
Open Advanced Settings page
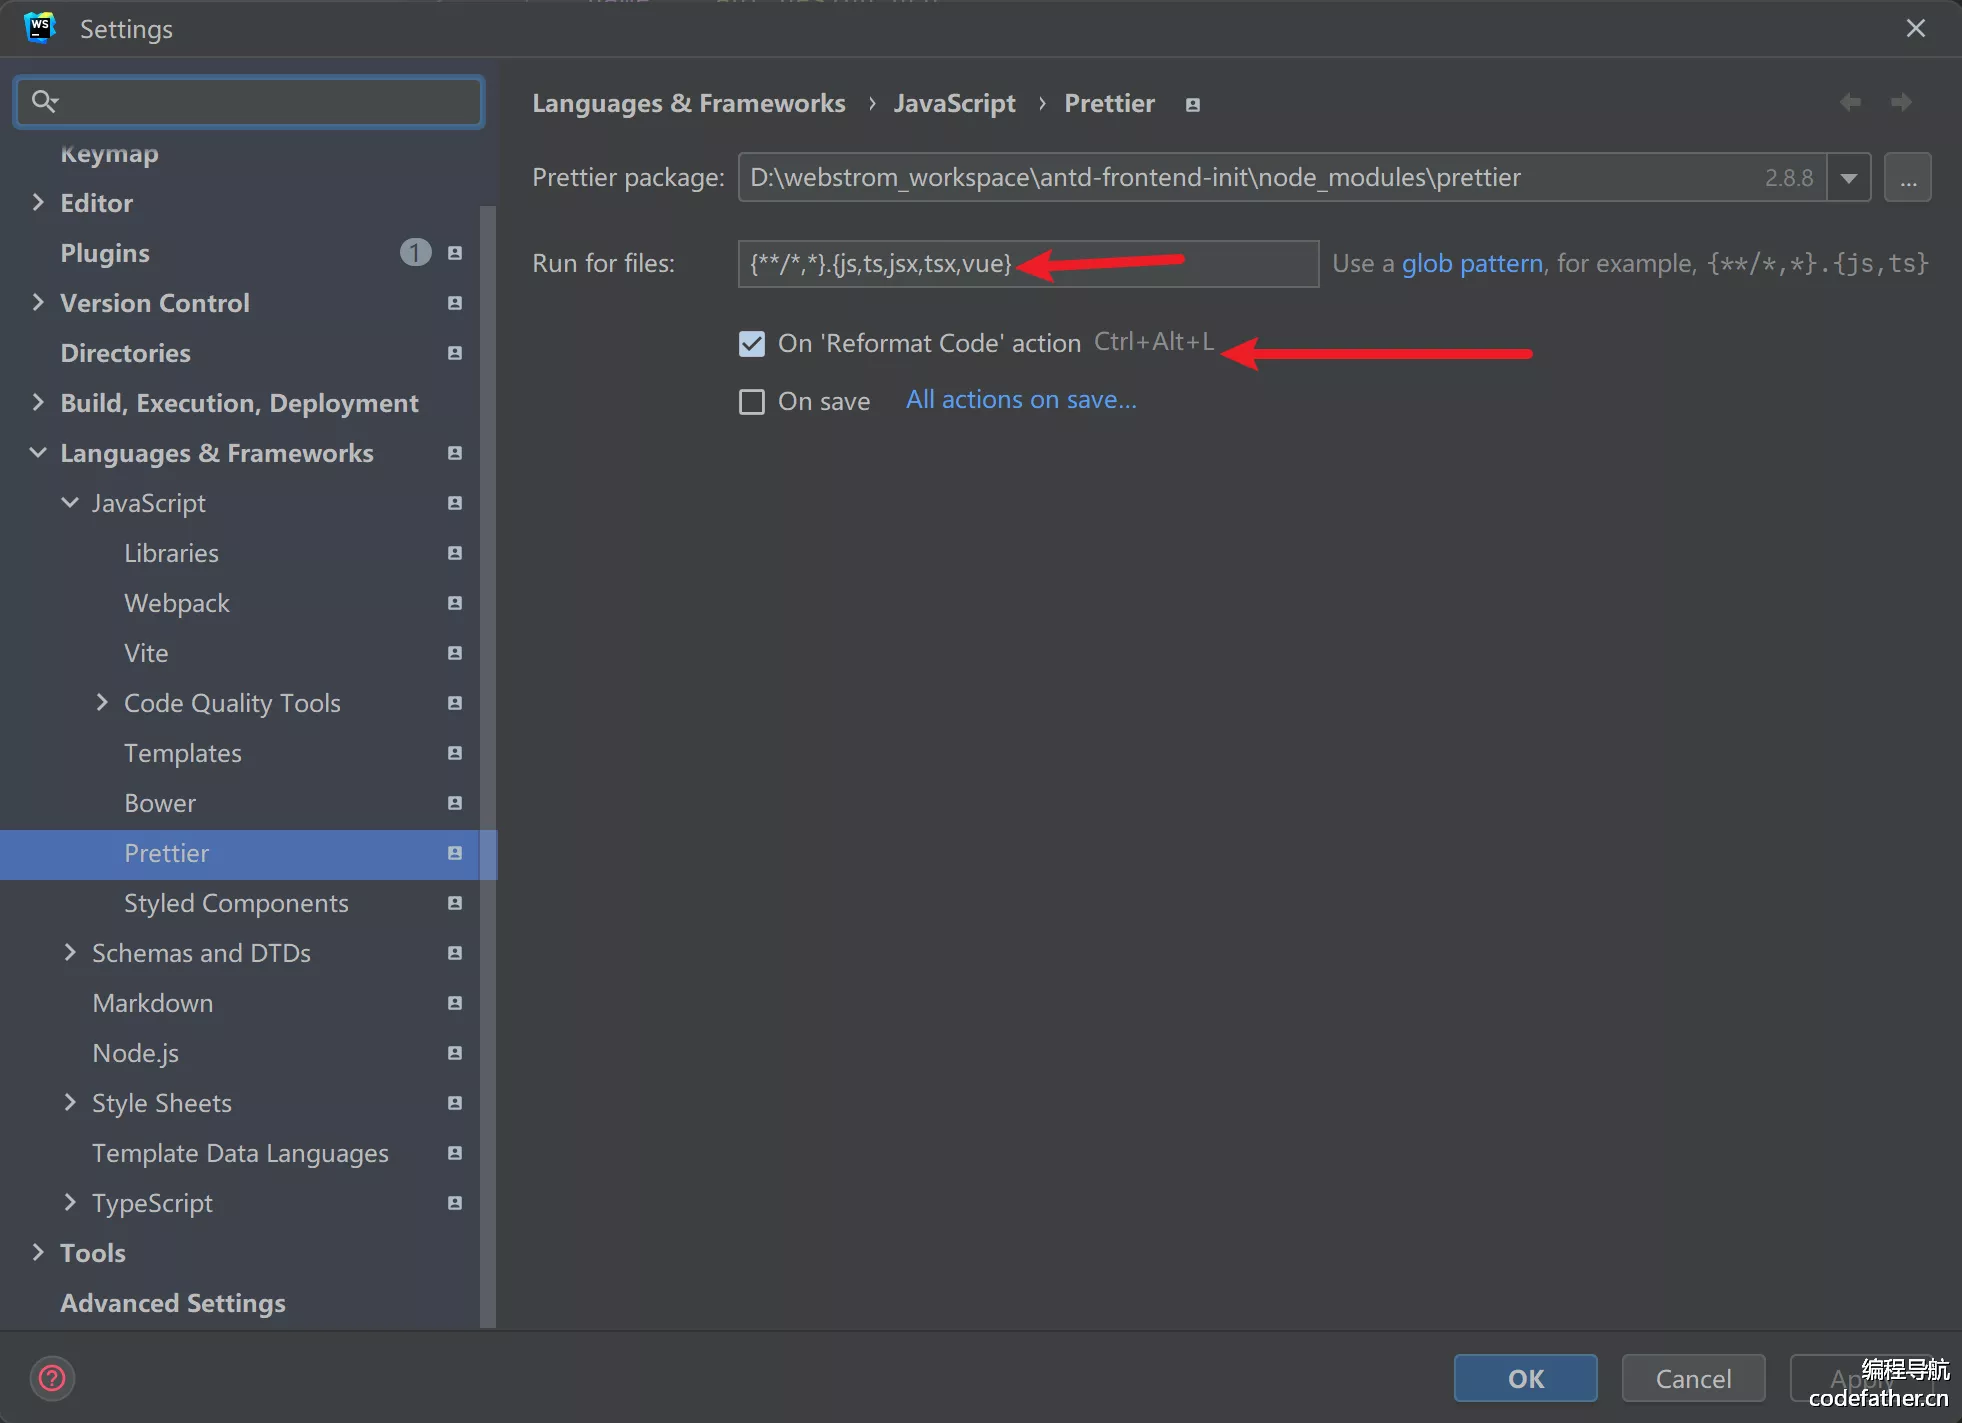(x=173, y=1303)
